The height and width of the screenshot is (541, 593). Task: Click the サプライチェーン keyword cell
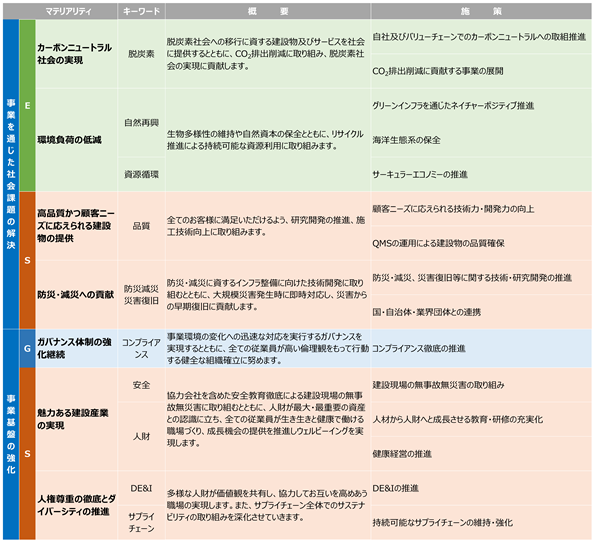coord(141,522)
